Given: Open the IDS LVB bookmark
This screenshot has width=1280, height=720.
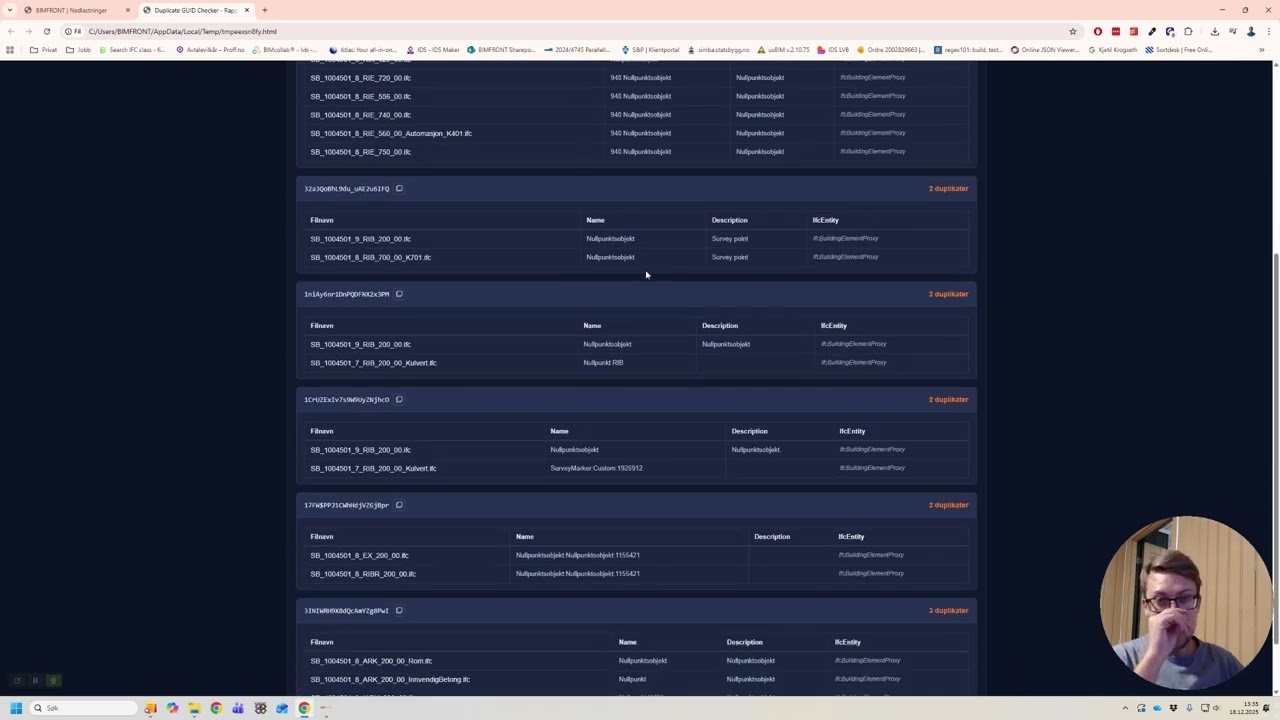Looking at the screenshot, I should pos(833,50).
